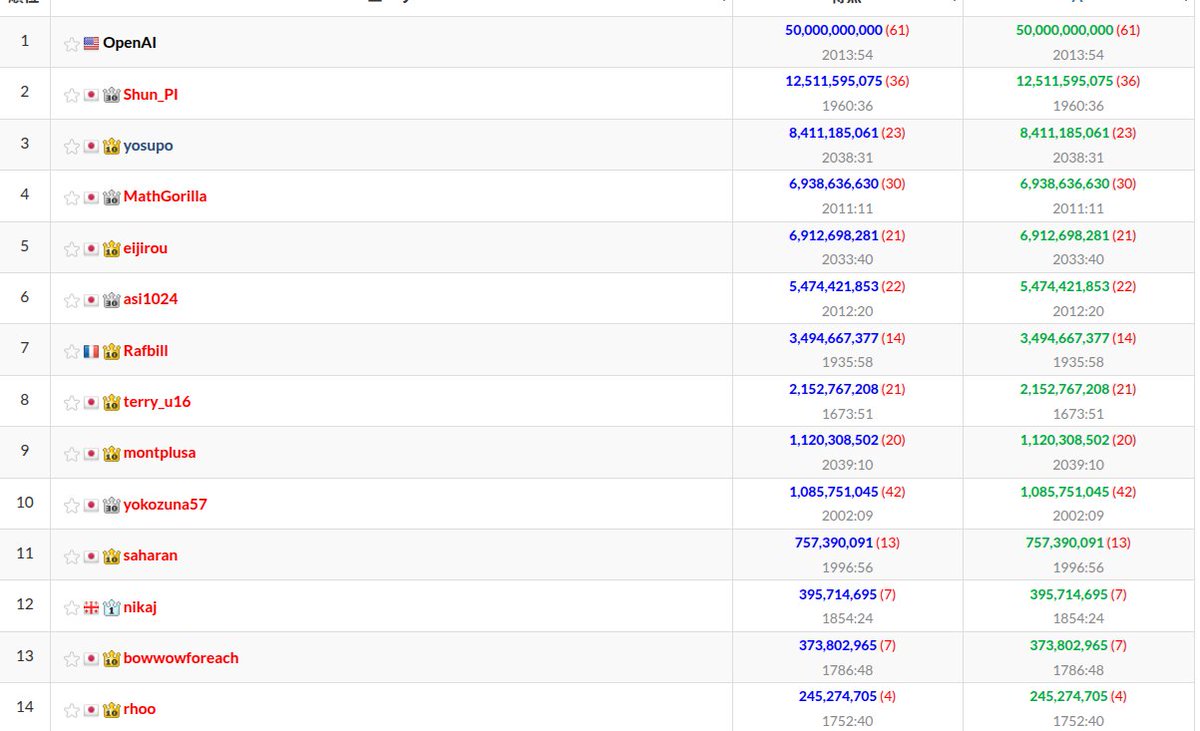1200x731 pixels.
Task: Click the Japan flag next to yosupo
Action: pos(91,146)
